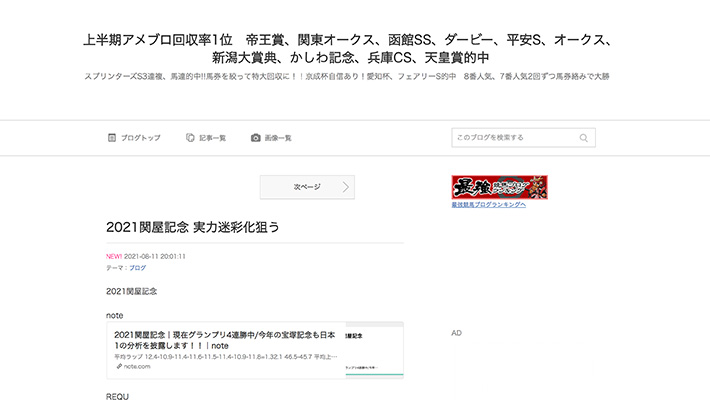Screen dimensions: 710x400
Task: Open the ブログトップ menu text
Action: 140,138
